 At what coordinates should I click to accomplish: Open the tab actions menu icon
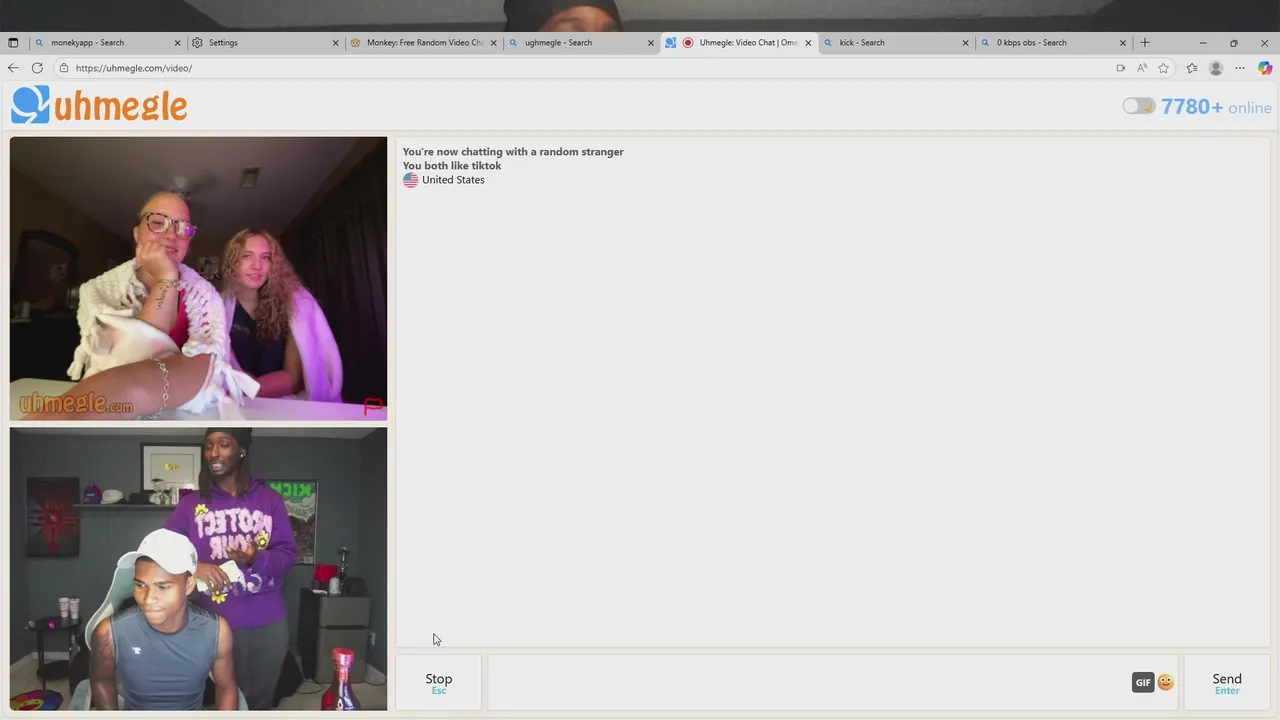[x=13, y=43]
